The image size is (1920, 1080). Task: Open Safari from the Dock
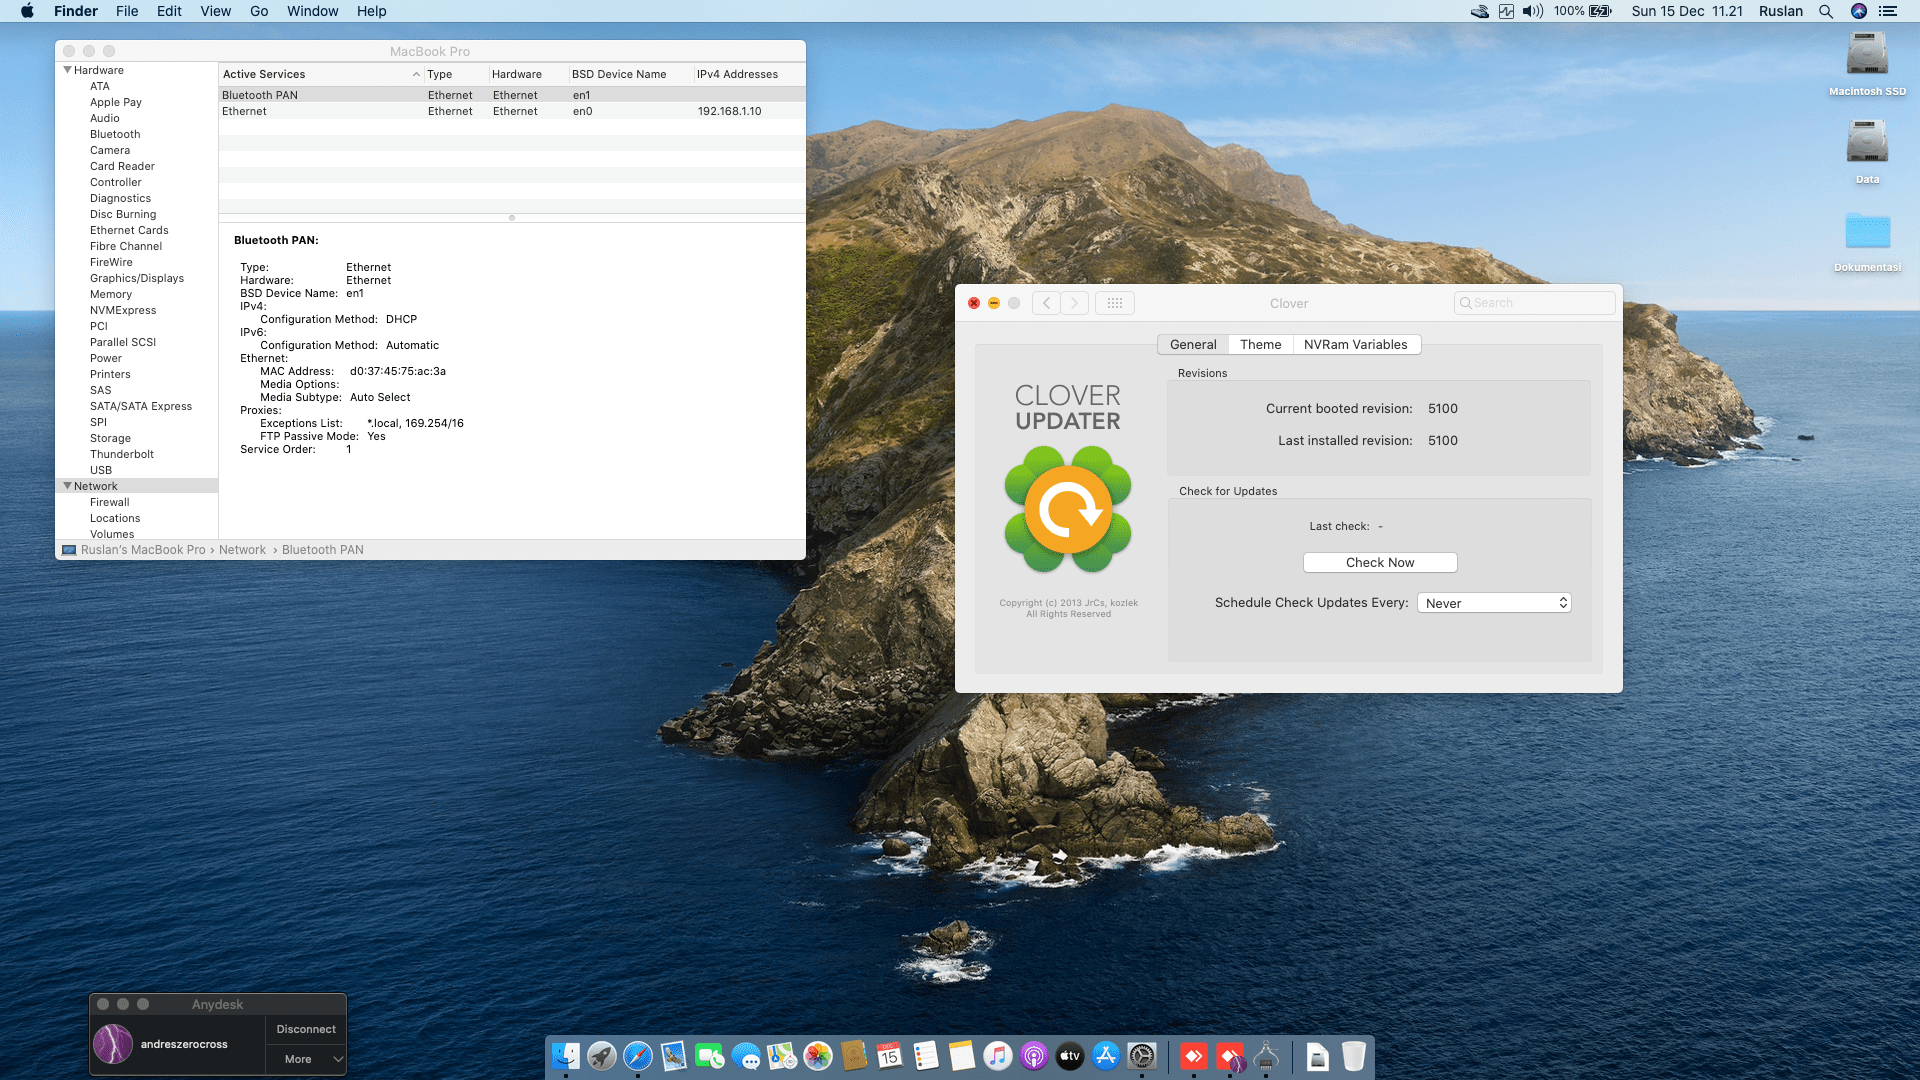pyautogui.click(x=638, y=1056)
